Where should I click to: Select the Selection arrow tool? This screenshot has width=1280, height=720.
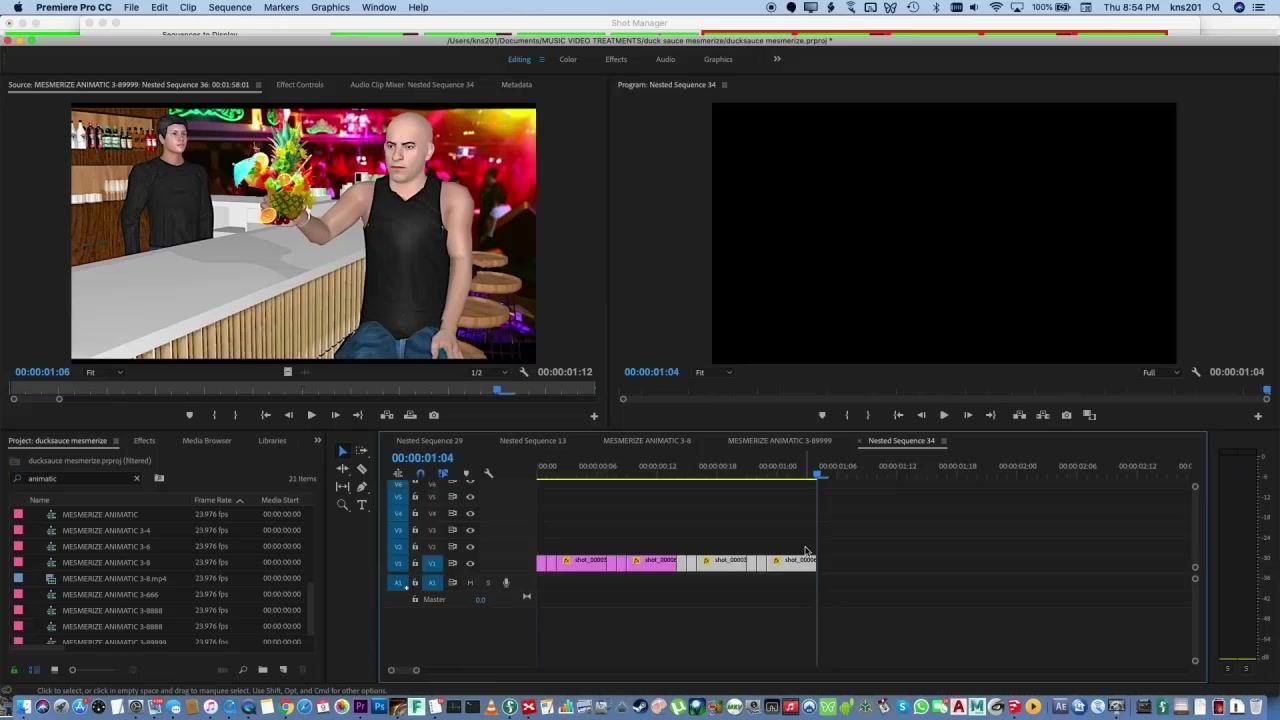point(342,451)
